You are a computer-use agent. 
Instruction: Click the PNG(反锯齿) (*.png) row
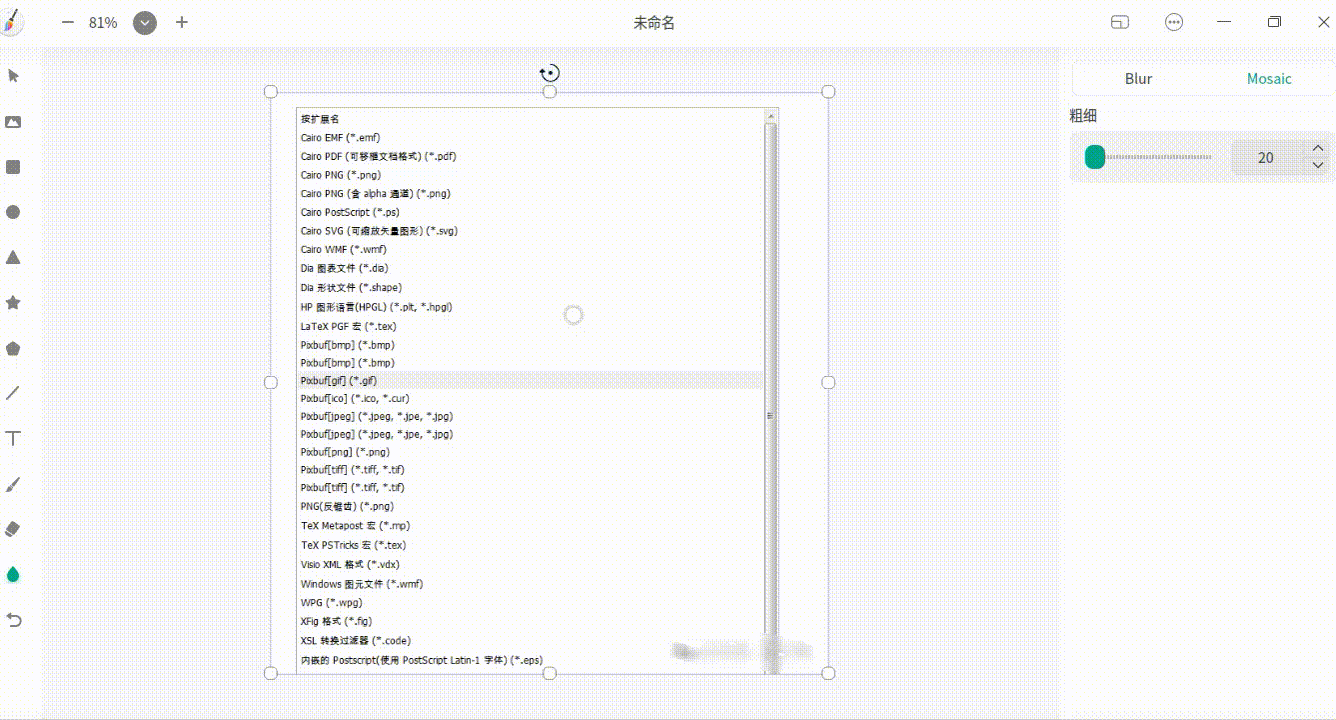[531, 506]
